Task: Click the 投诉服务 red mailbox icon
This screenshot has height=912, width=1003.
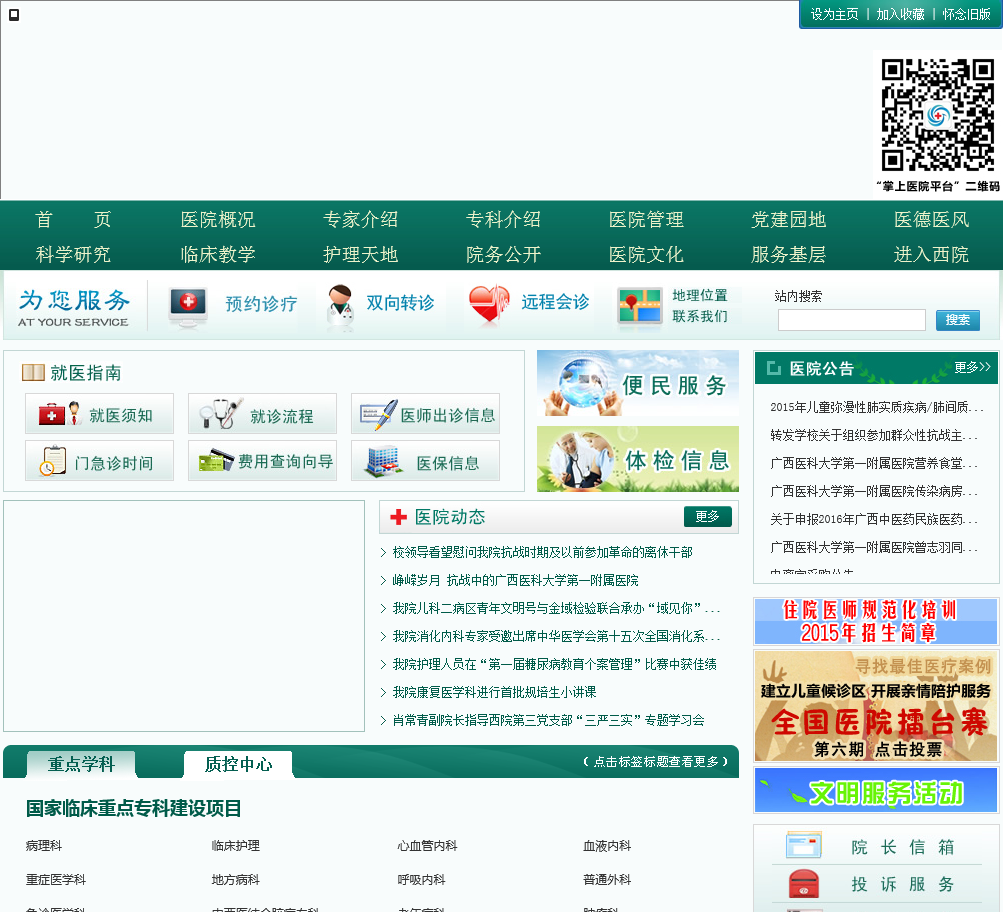Action: click(x=803, y=884)
